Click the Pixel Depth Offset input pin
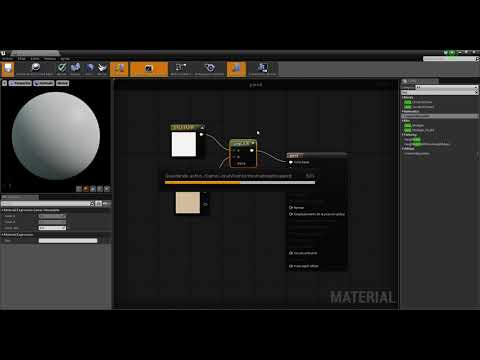Image resolution: width=480 pixels, height=360 pixels. pos(291,266)
